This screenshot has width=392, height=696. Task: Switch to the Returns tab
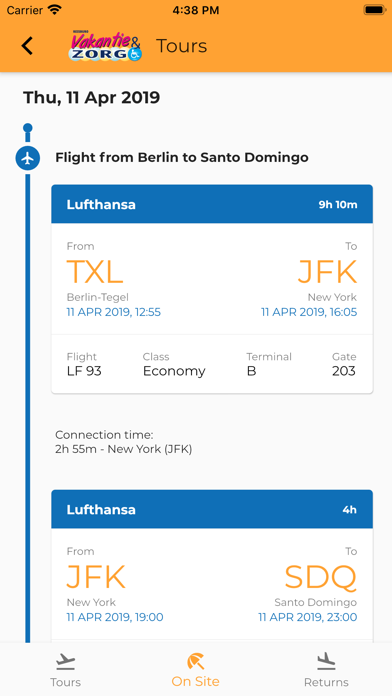326,670
